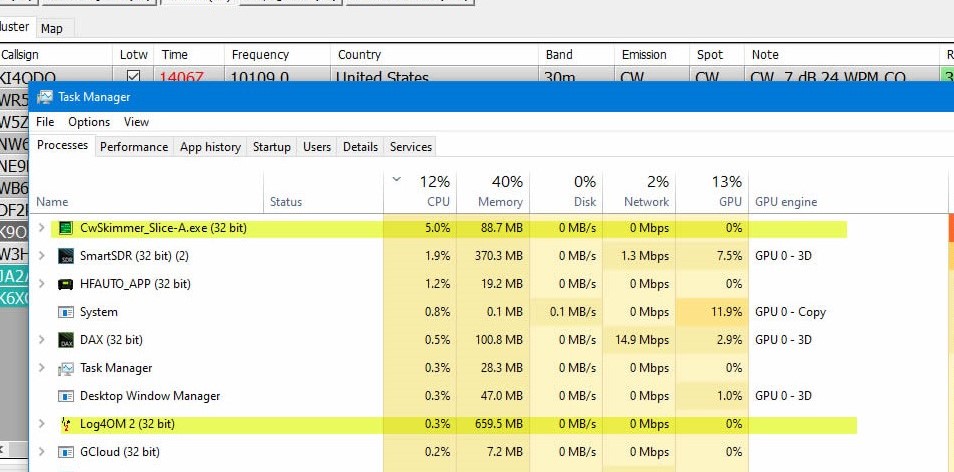
Task: Click the Frequency column header in cluster table
Action: pyautogui.click(x=277, y=55)
